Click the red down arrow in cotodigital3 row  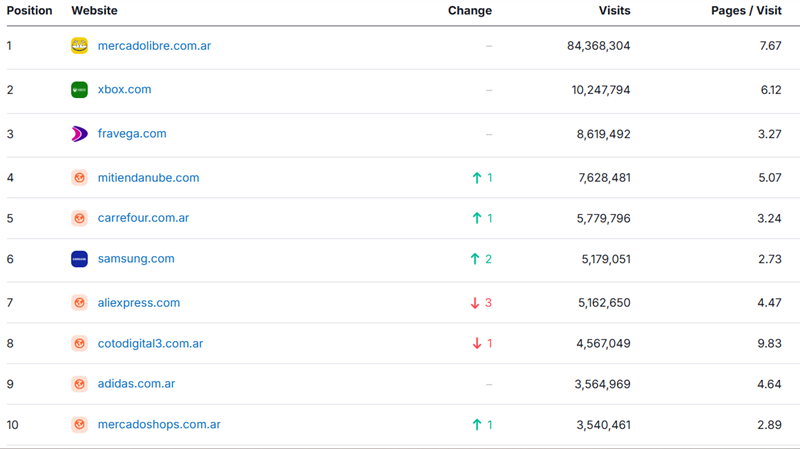(x=477, y=343)
